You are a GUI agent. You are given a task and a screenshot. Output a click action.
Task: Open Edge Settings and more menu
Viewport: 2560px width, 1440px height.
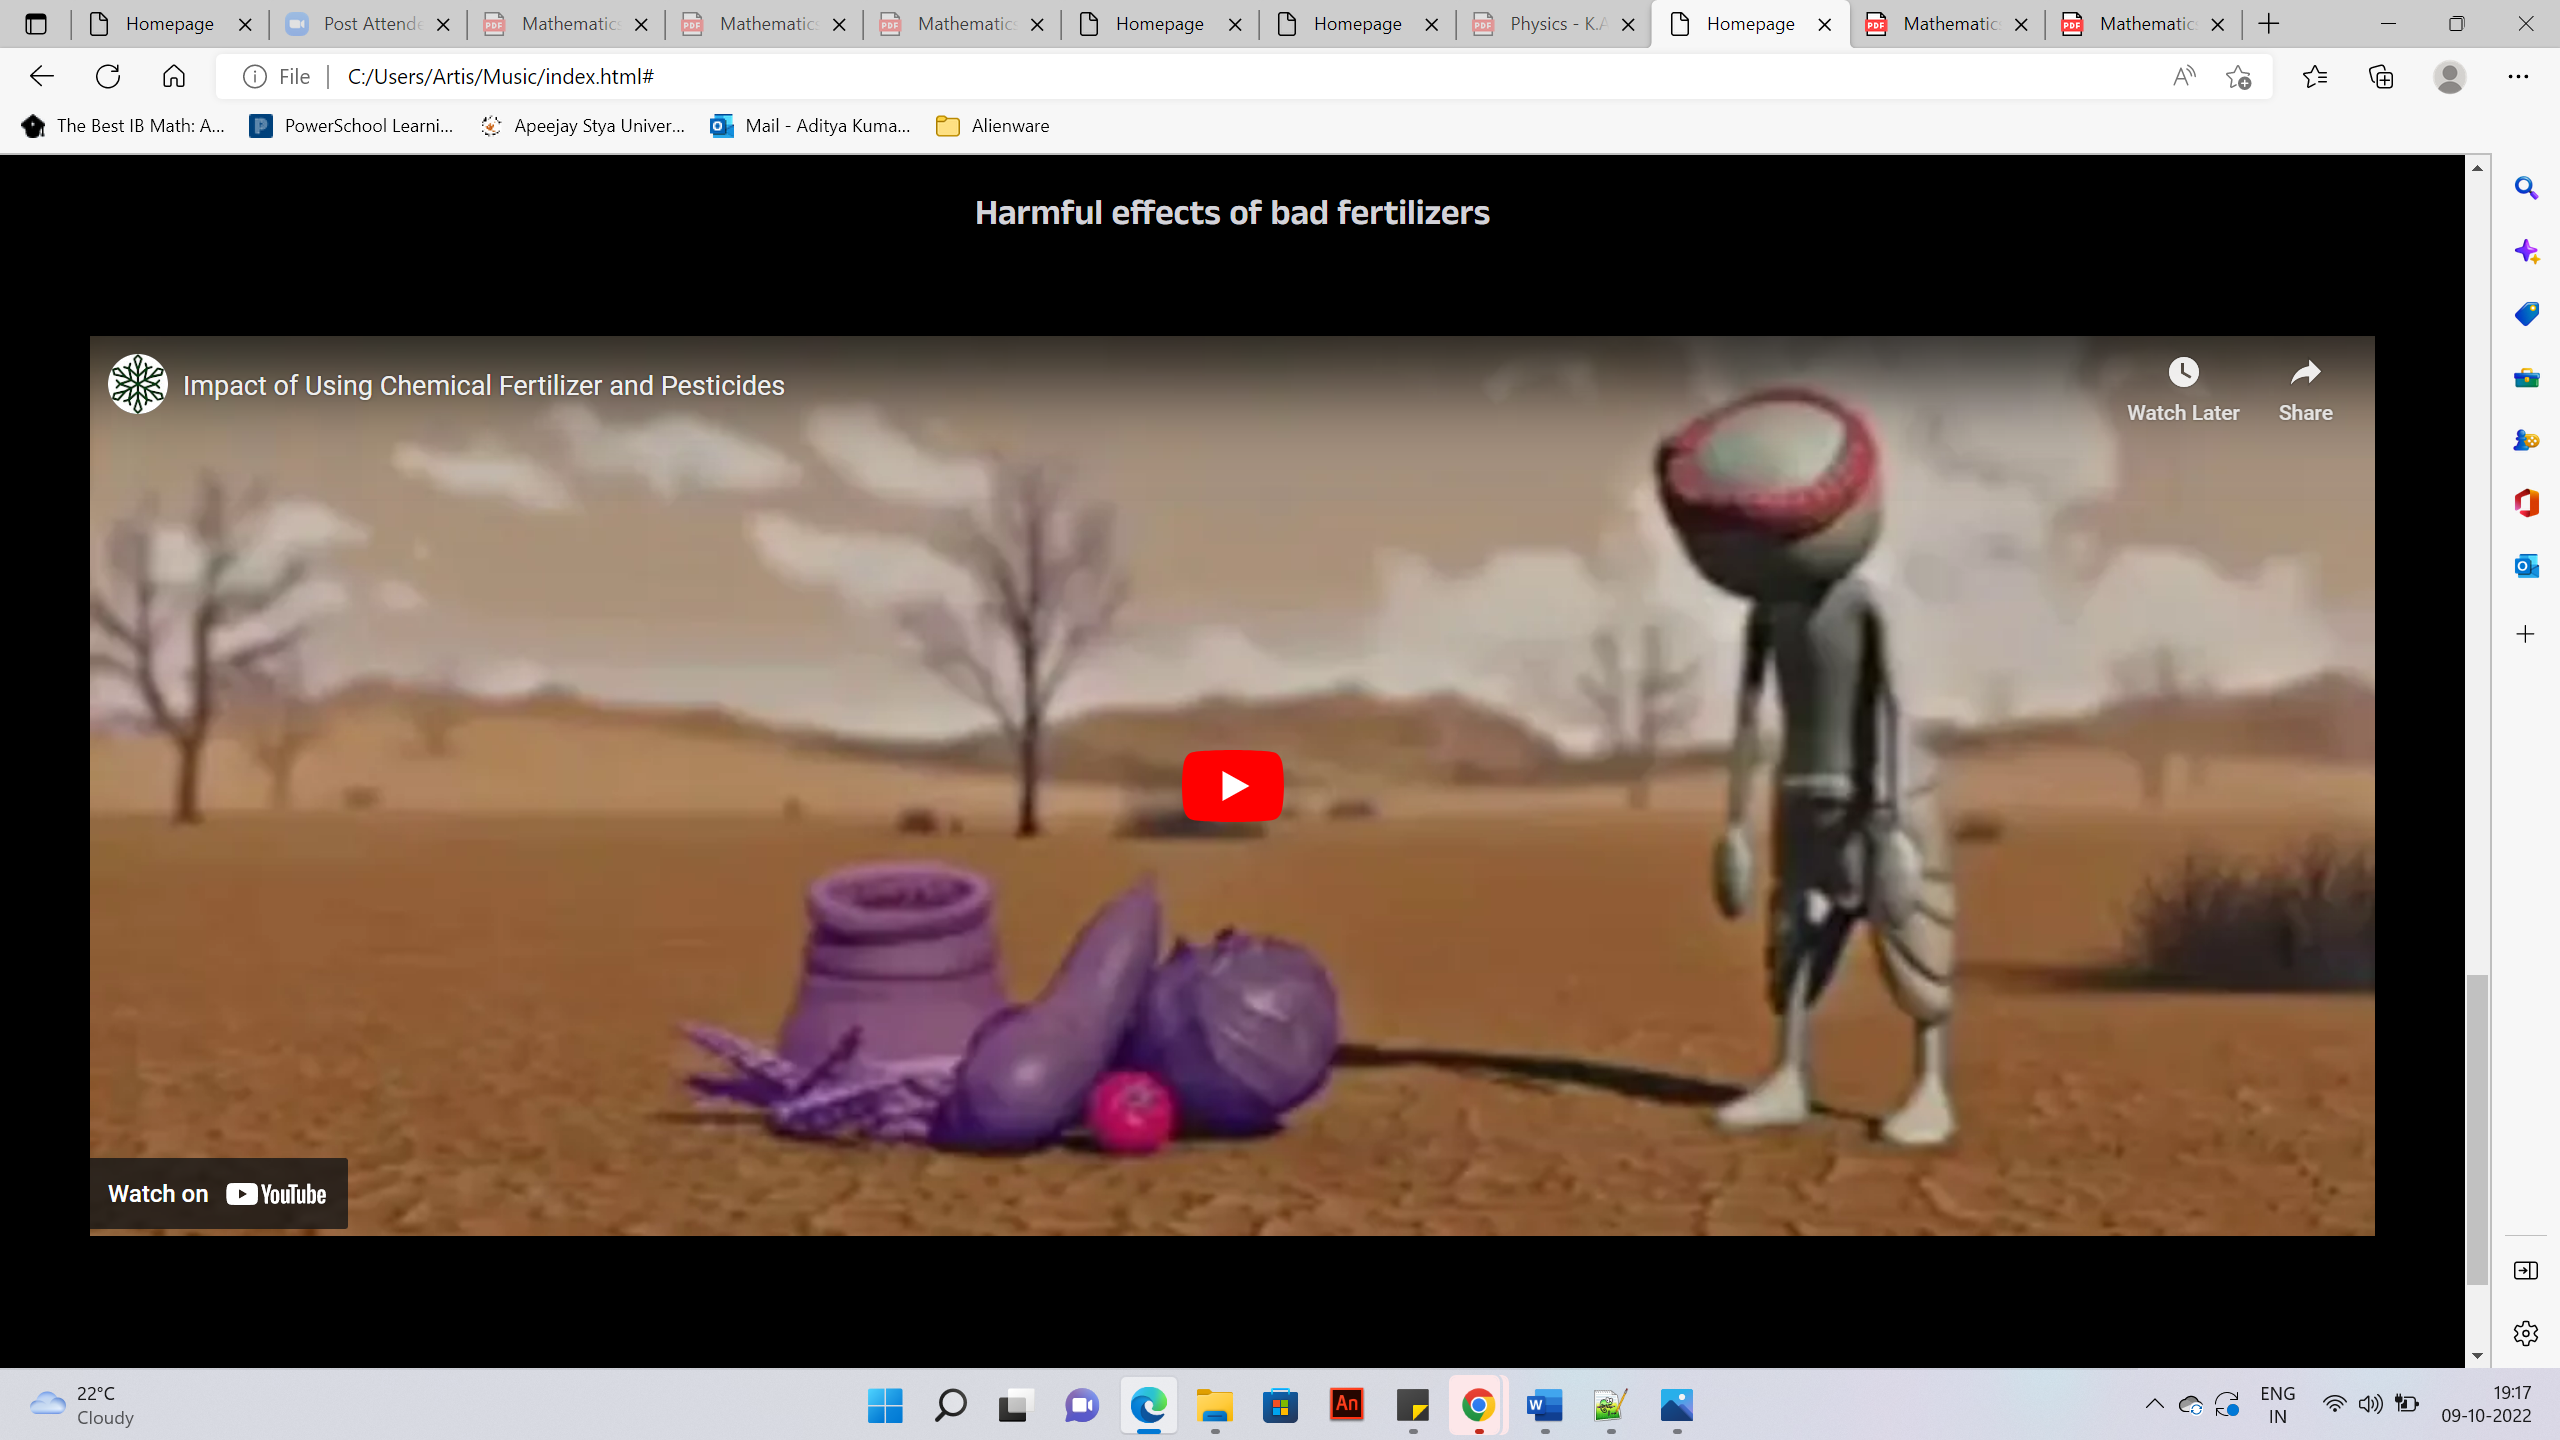coord(2518,77)
